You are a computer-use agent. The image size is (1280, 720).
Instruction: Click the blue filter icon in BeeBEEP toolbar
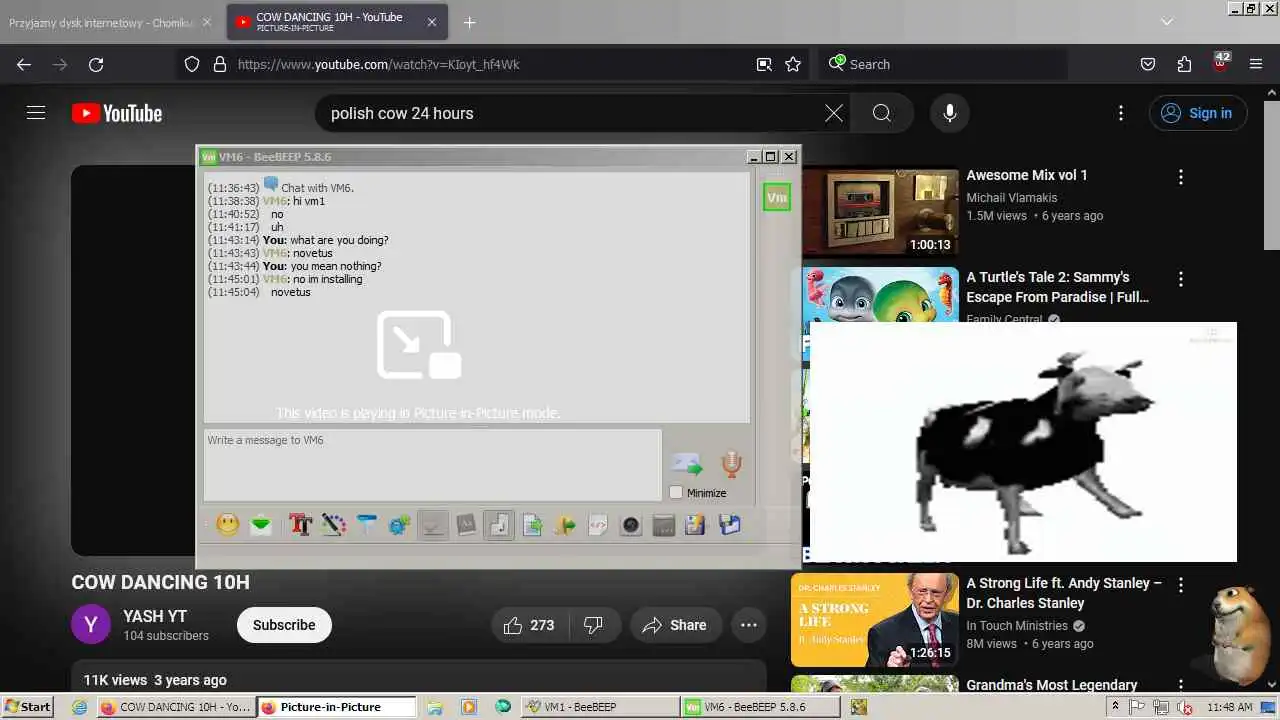[367, 525]
